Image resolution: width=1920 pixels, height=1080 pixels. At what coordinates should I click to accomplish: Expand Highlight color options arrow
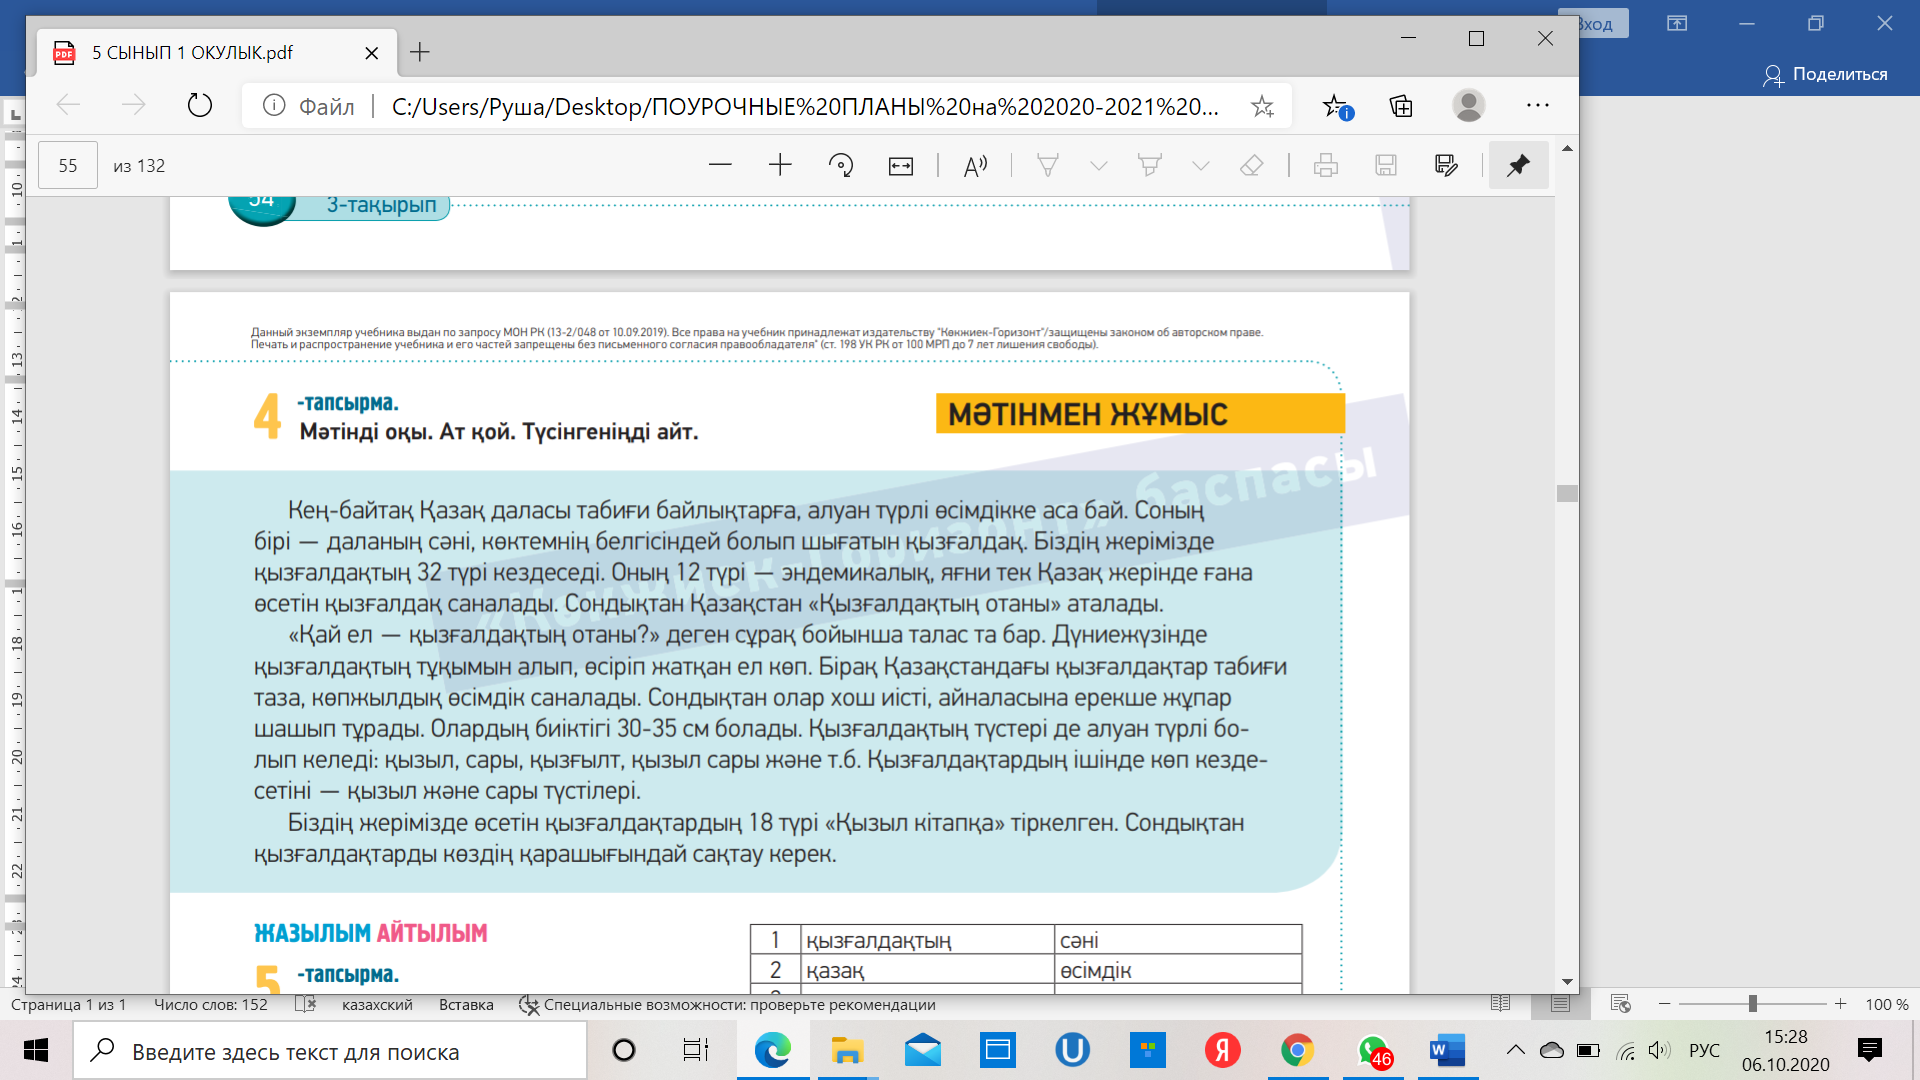1201,166
